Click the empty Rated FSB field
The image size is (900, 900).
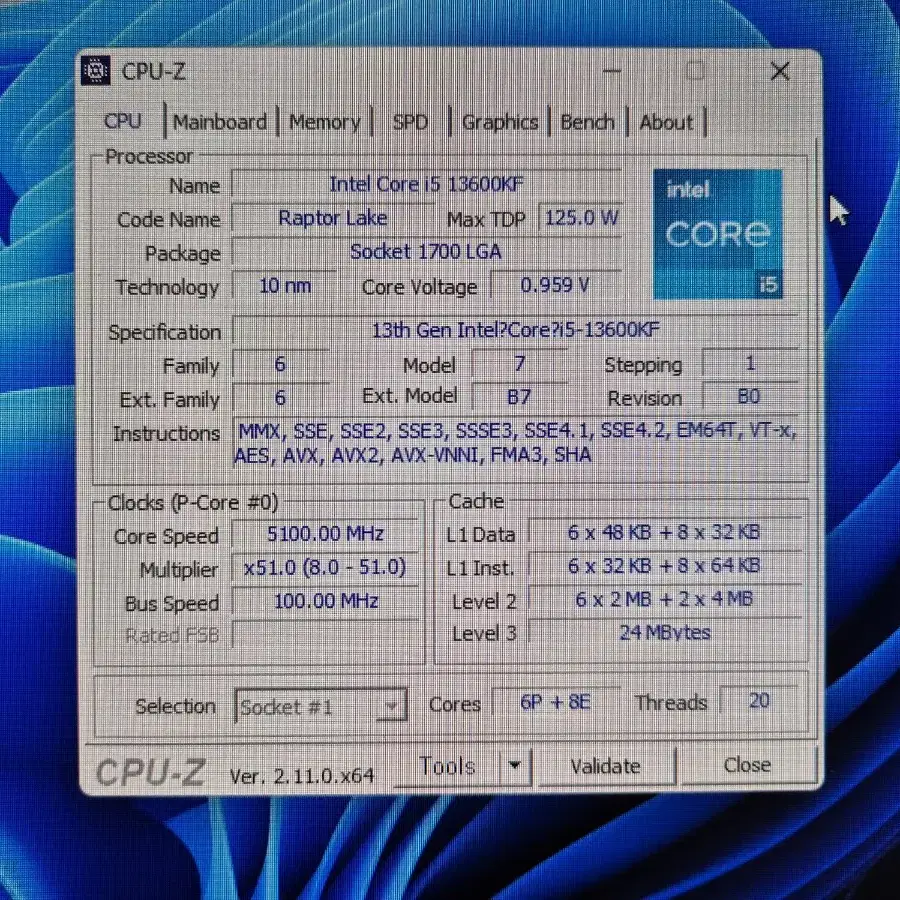coord(325,634)
